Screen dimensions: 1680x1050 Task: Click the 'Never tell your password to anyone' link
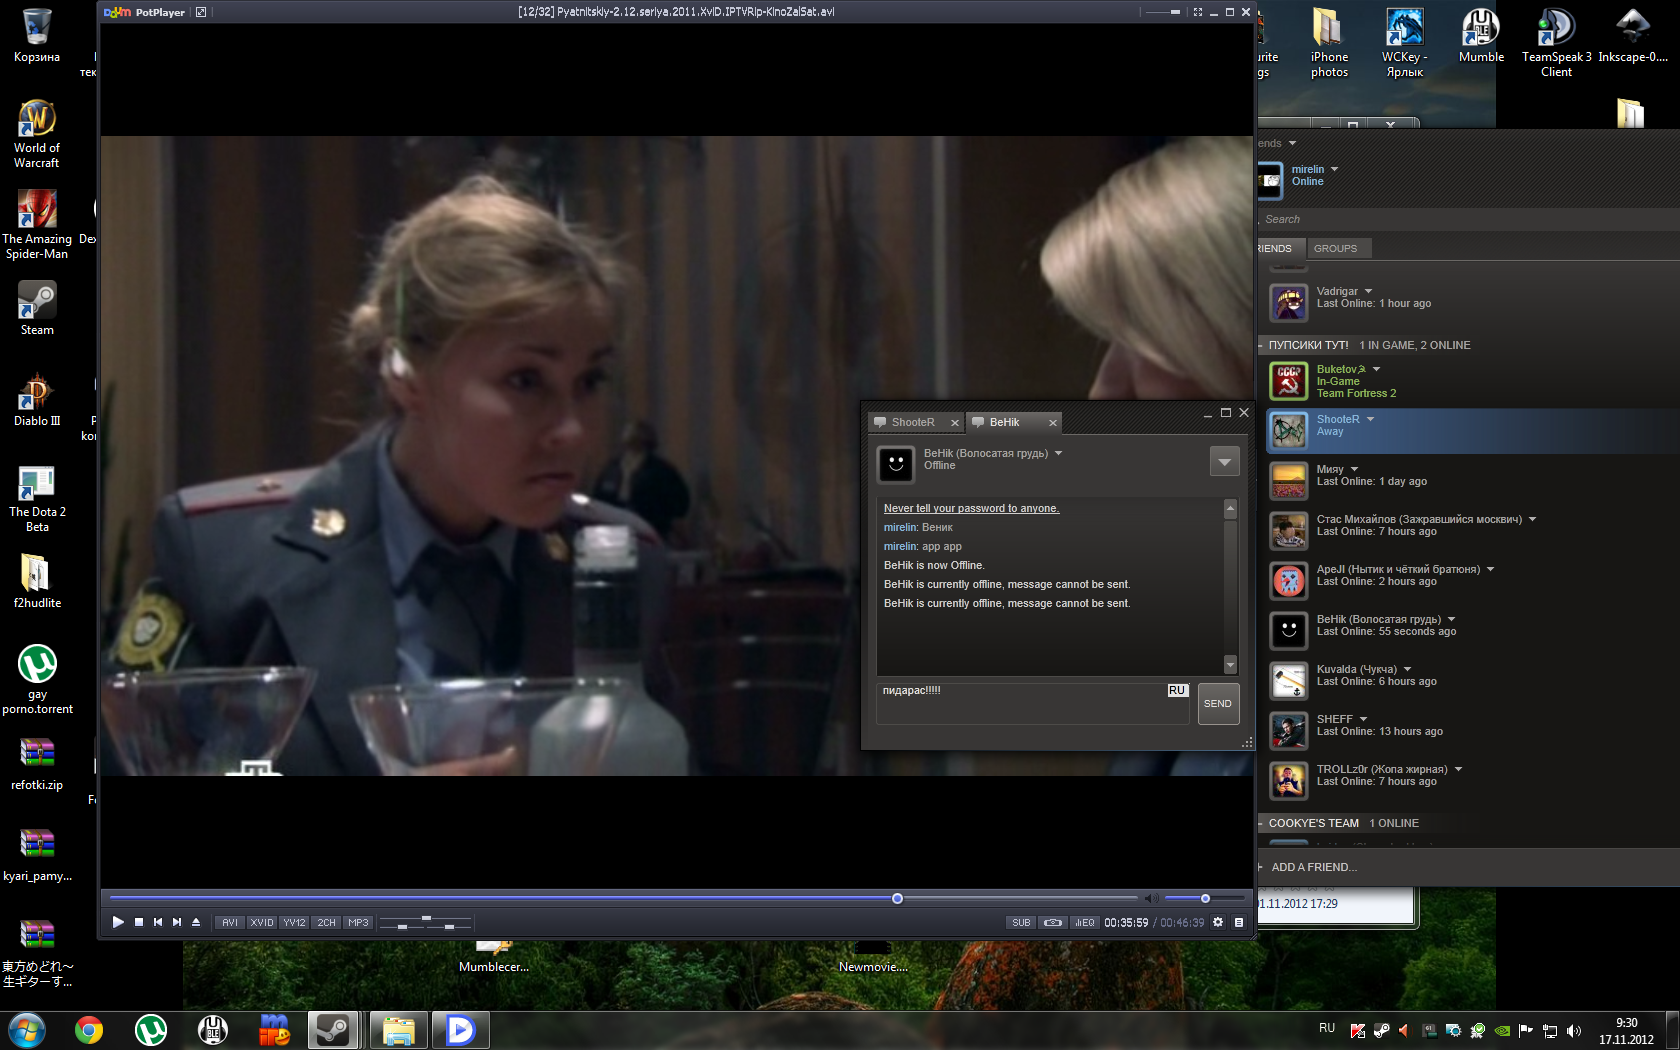[x=971, y=508]
